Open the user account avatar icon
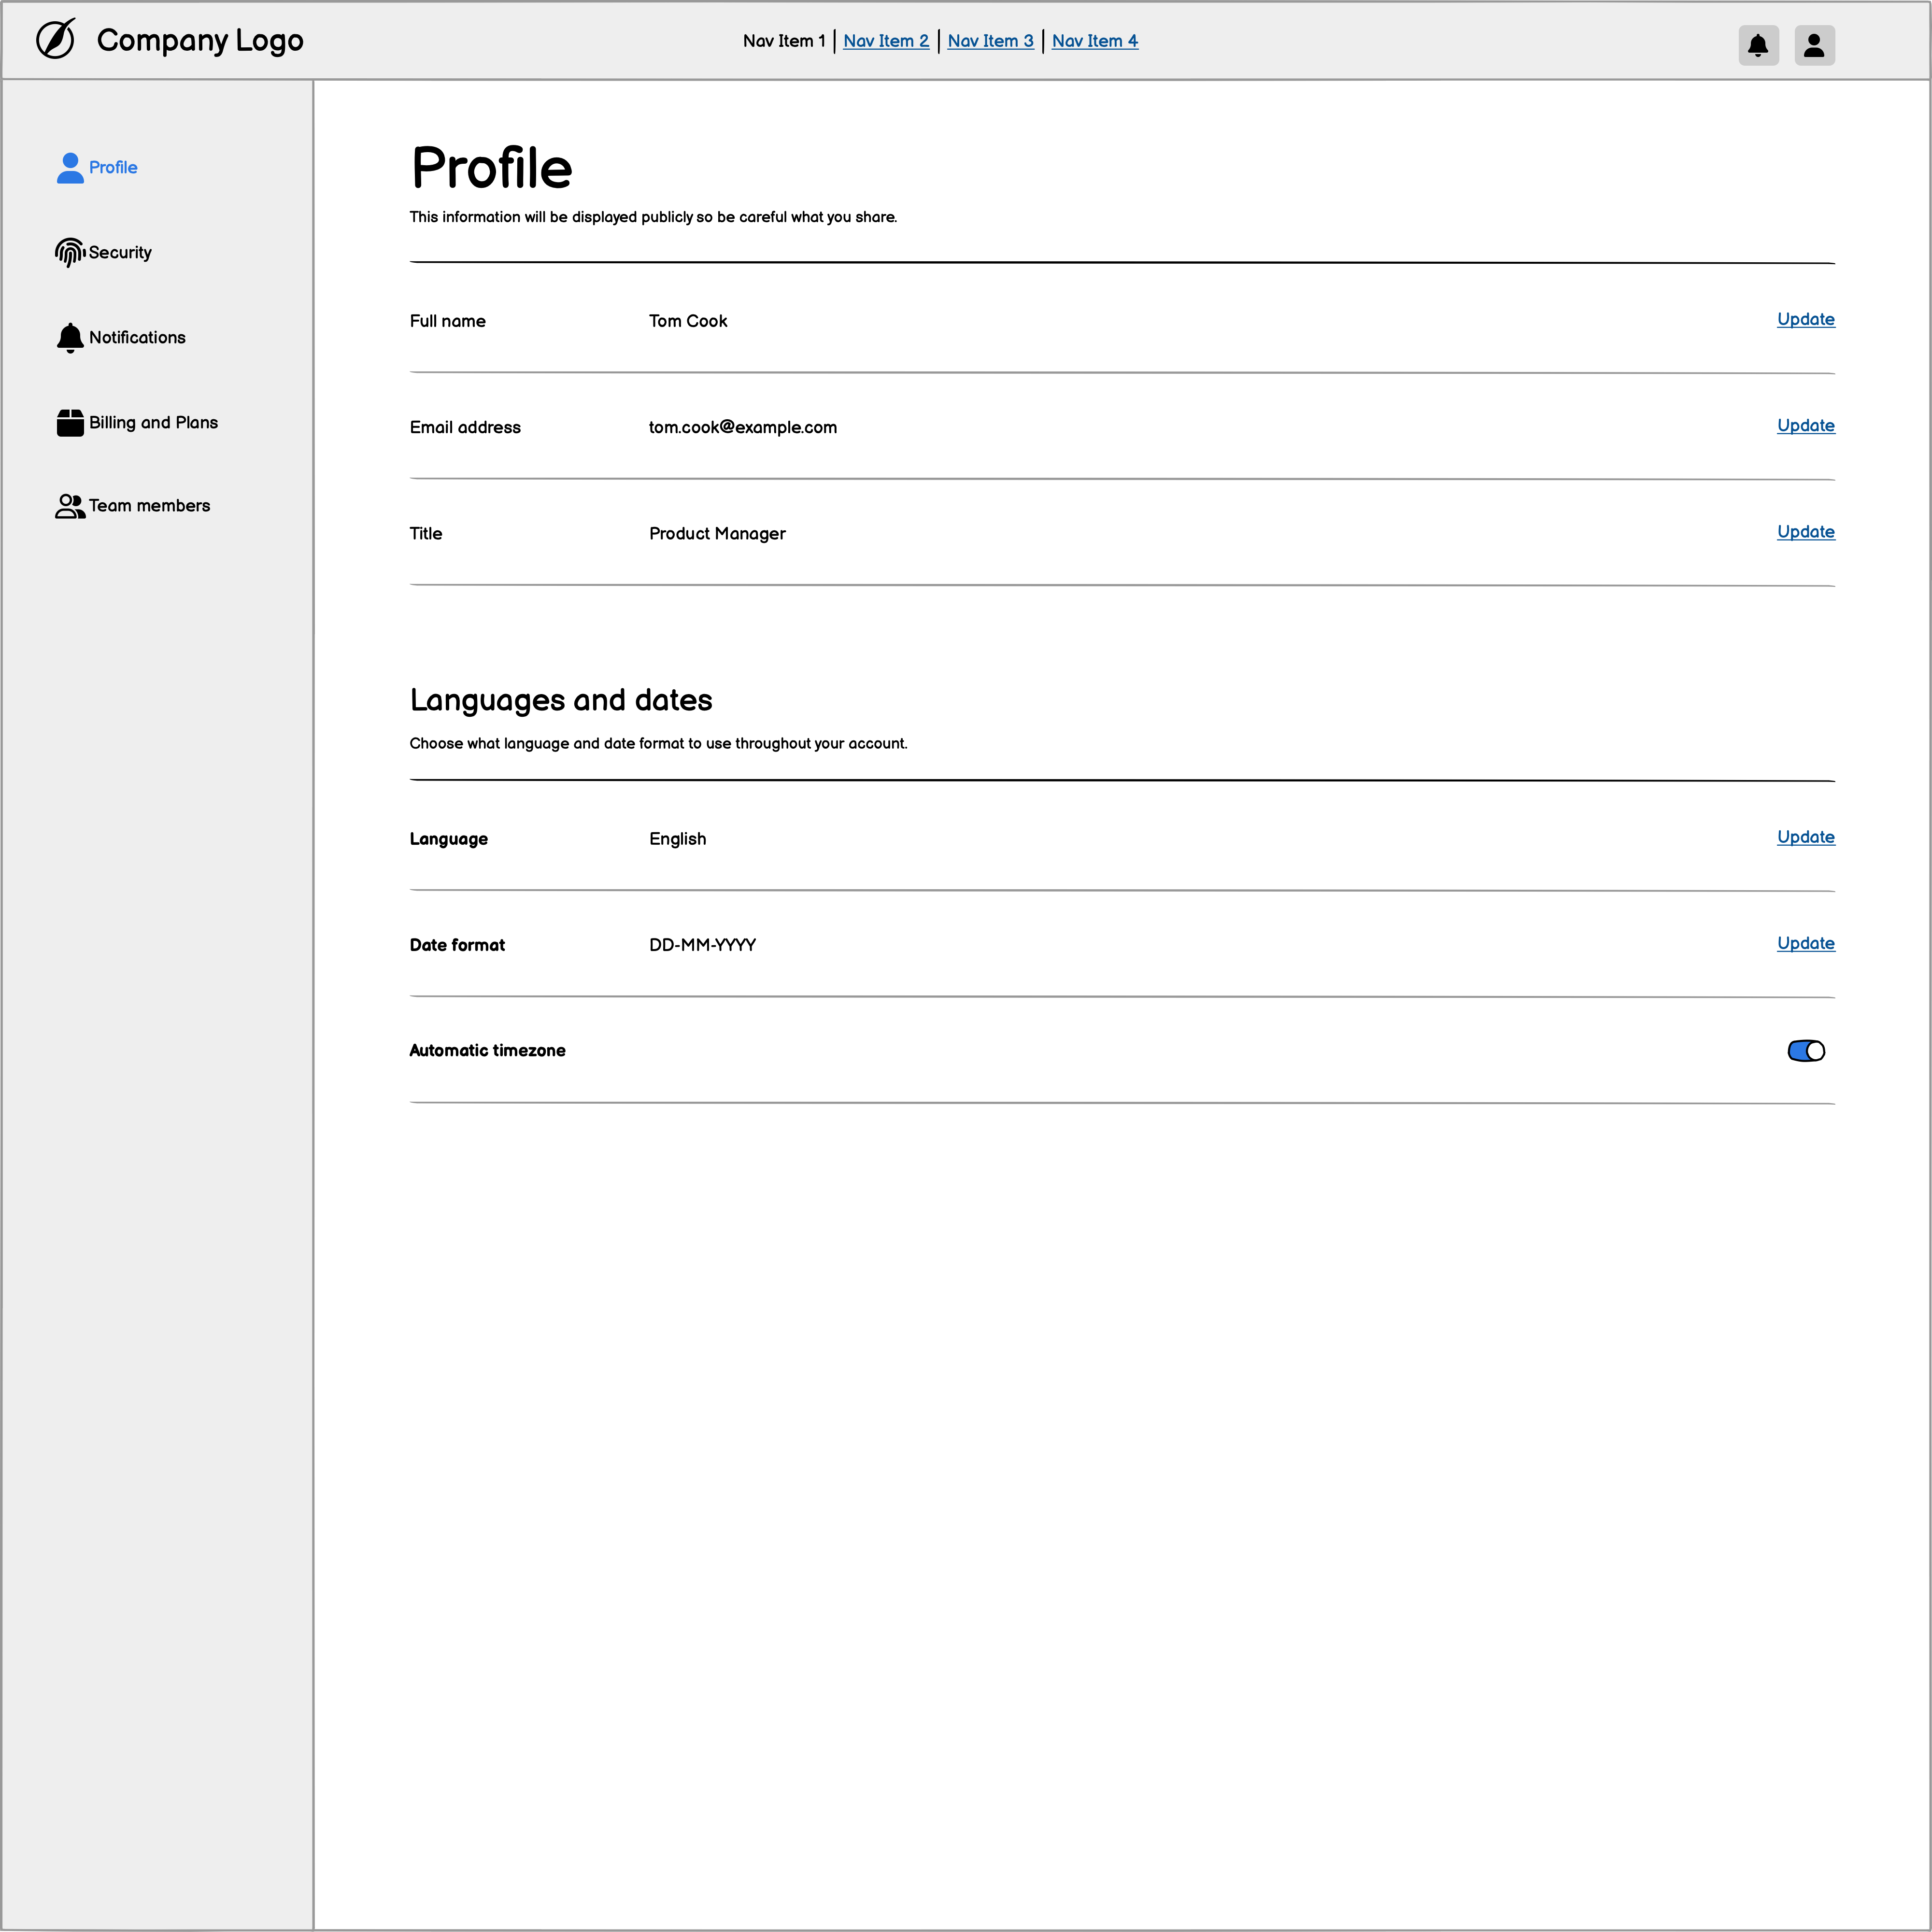This screenshot has height=1932, width=1932. tap(1814, 45)
